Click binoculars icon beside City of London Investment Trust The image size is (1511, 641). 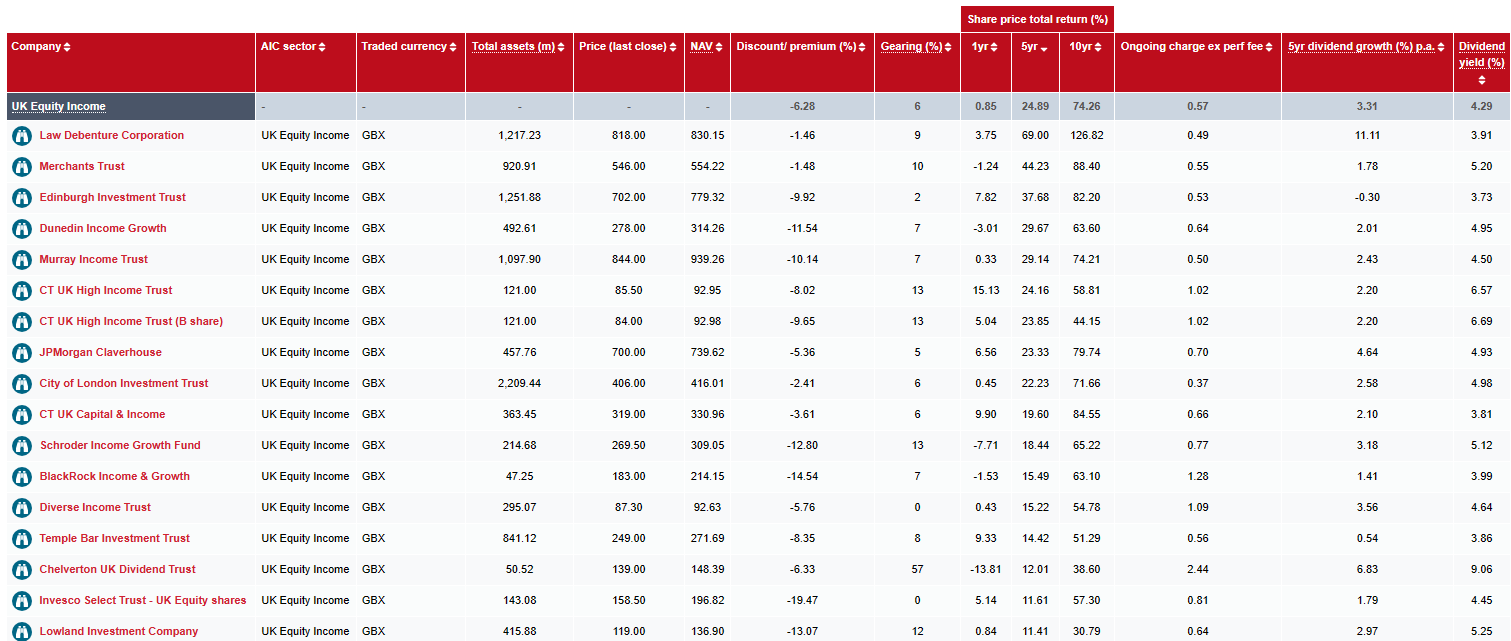coord(22,384)
